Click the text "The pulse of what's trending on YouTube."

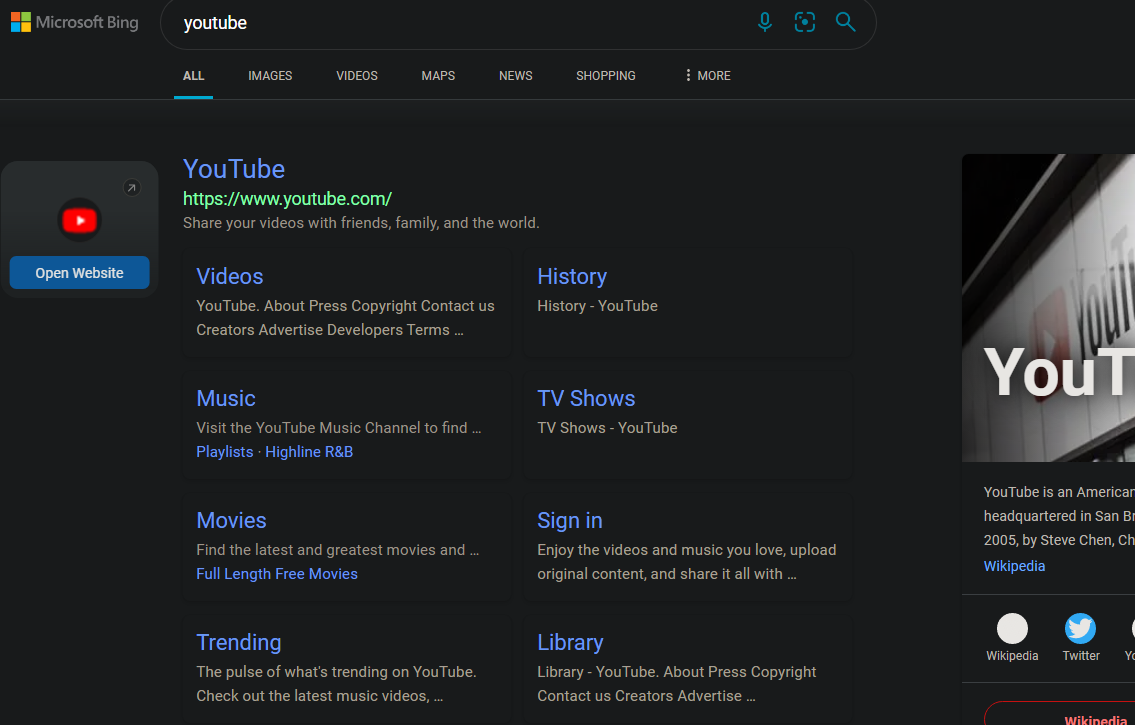pyautogui.click(x=336, y=672)
